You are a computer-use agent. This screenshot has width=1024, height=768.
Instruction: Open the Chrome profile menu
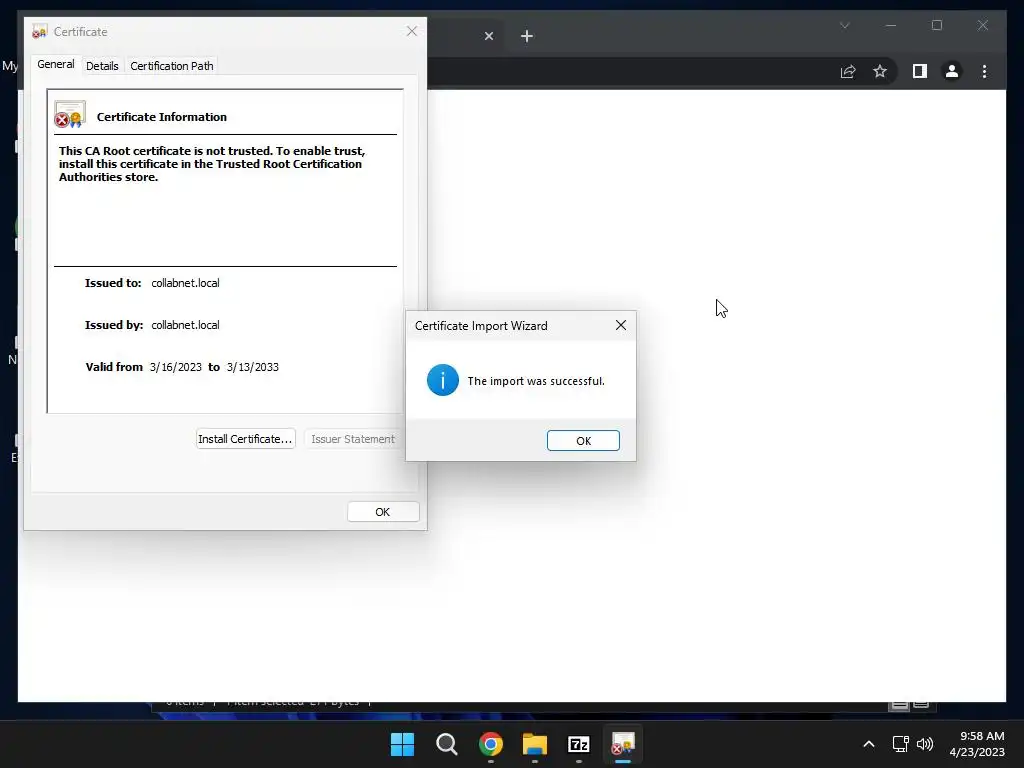coord(952,71)
